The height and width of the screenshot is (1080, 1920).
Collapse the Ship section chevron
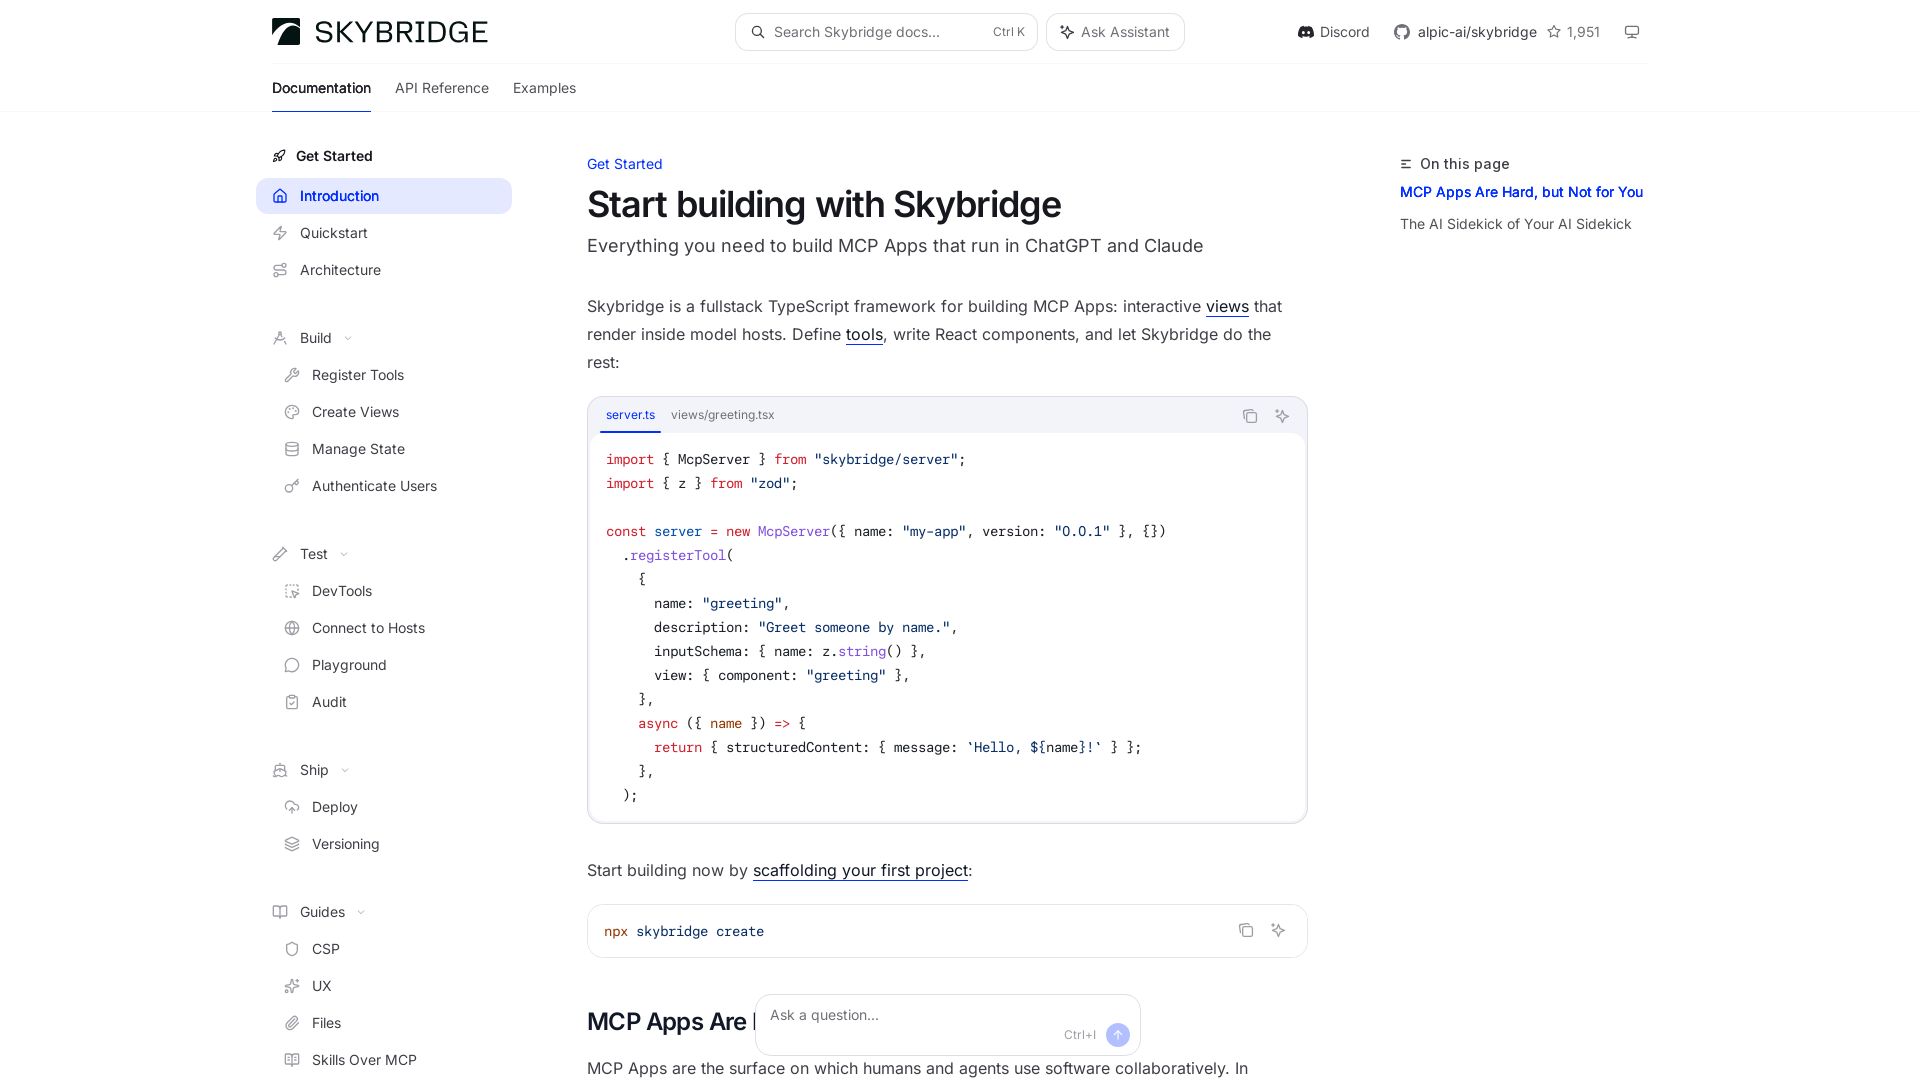point(345,770)
